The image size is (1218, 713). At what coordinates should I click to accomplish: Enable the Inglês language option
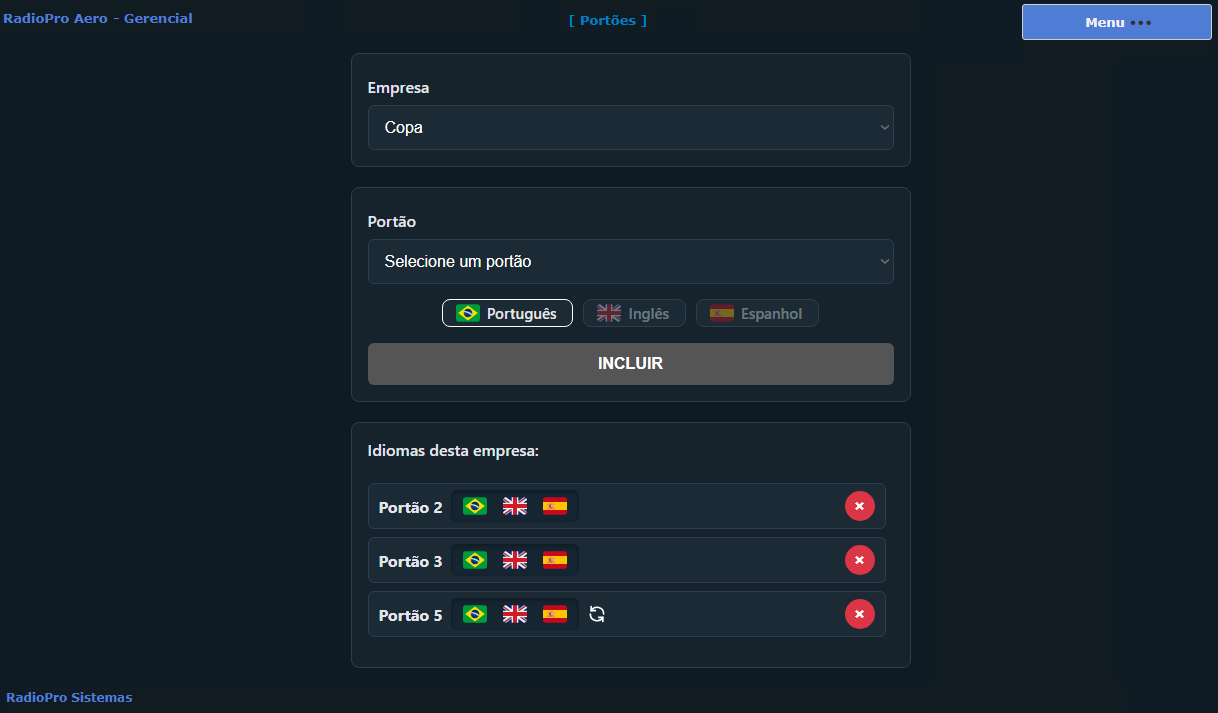[634, 313]
